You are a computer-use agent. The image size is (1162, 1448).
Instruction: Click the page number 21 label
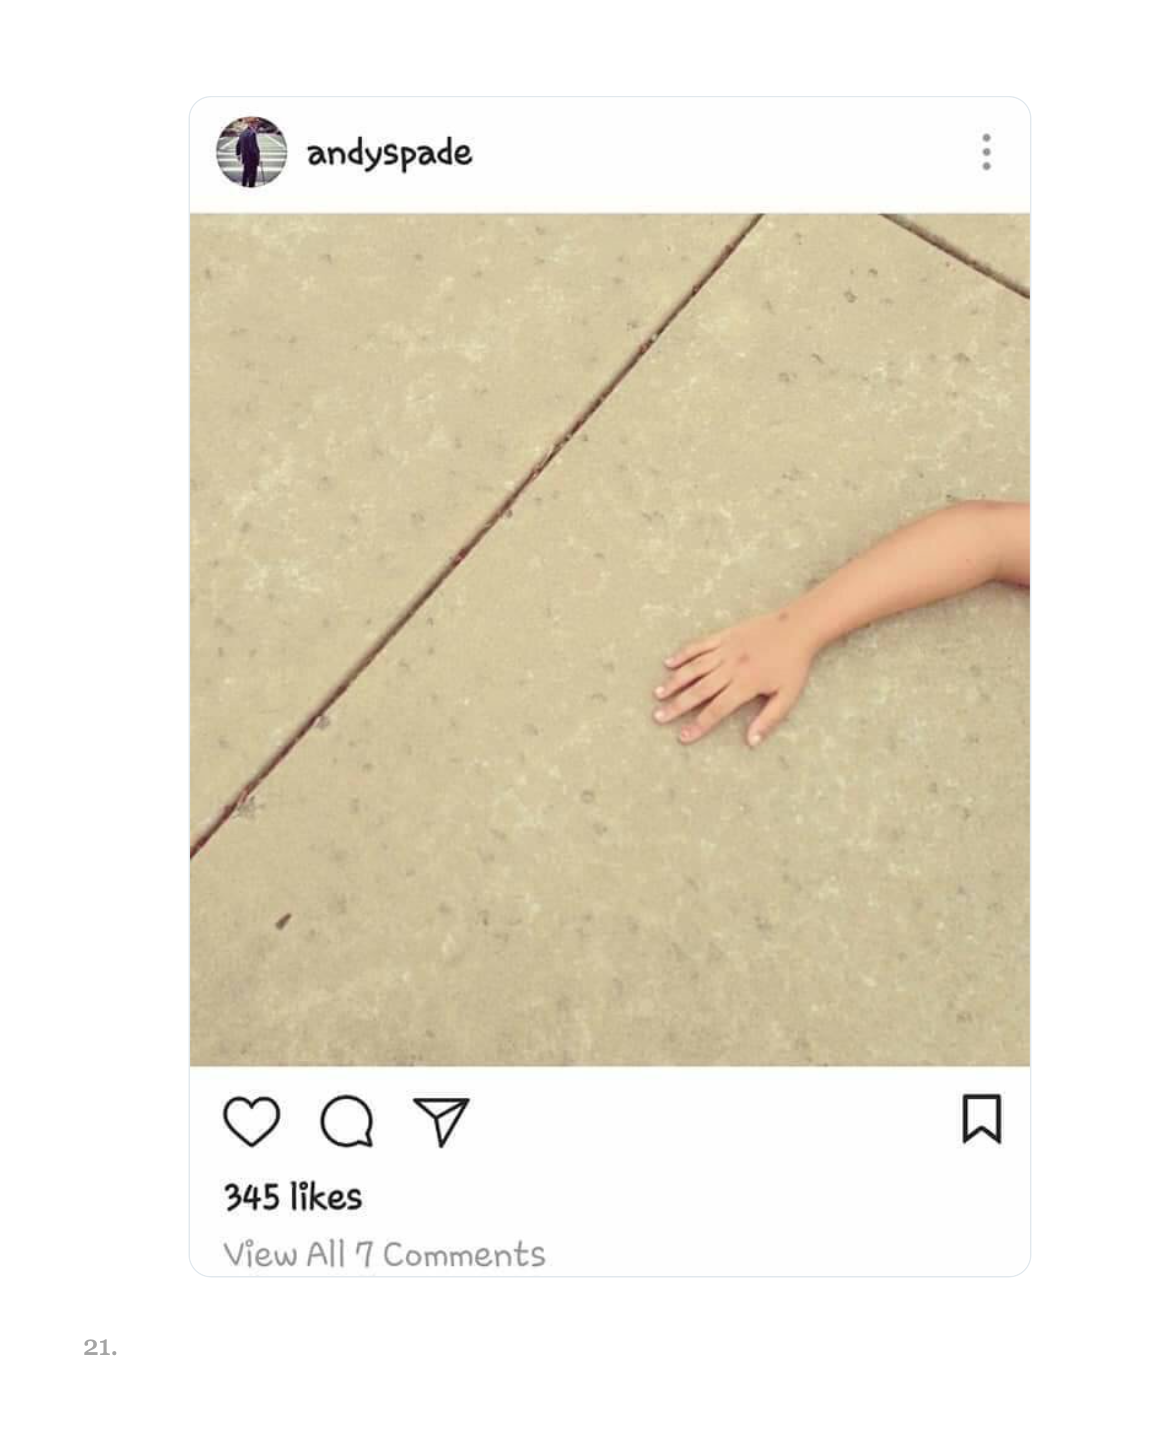100,1347
